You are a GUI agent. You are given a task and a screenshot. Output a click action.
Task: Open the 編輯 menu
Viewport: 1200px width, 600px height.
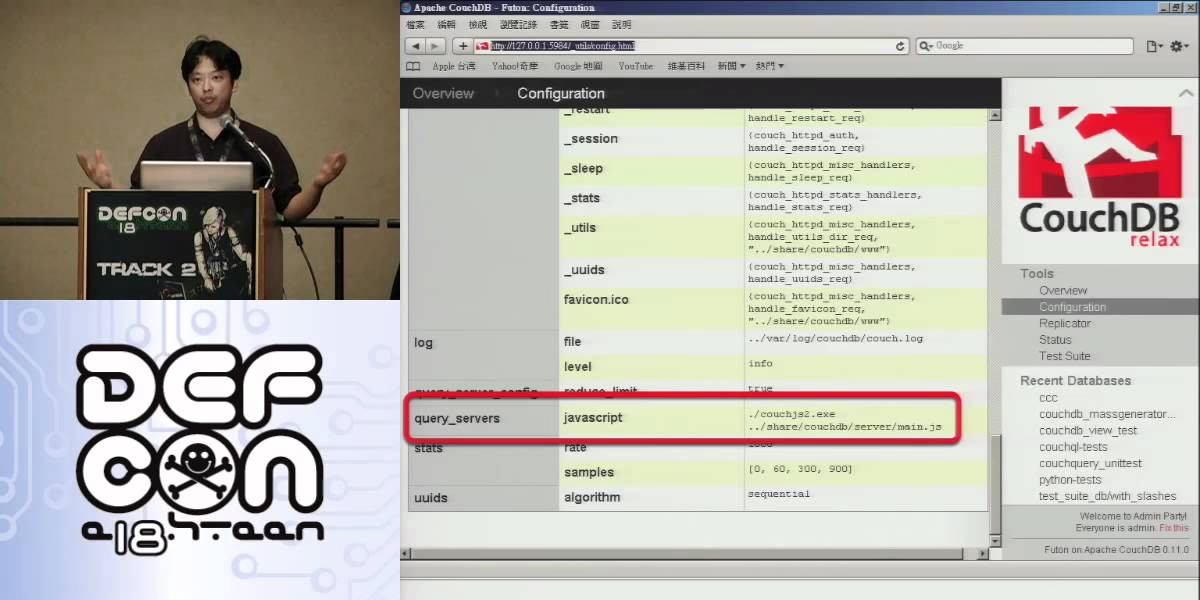(446, 25)
